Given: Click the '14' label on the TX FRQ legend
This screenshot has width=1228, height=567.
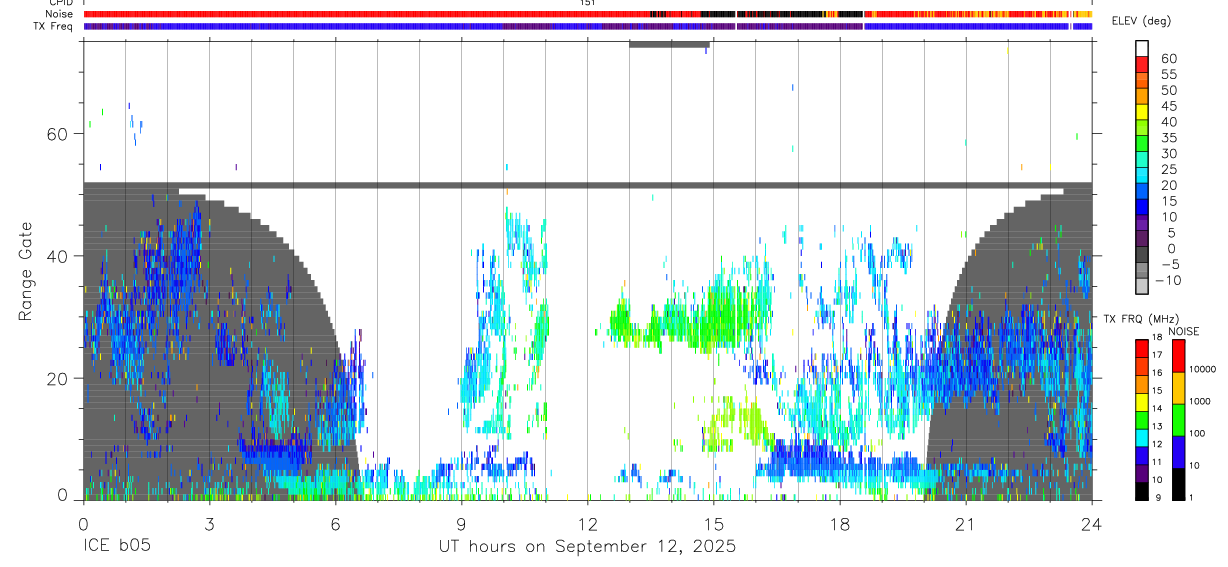Looking at the screenshot, I should pos(1159,409).
